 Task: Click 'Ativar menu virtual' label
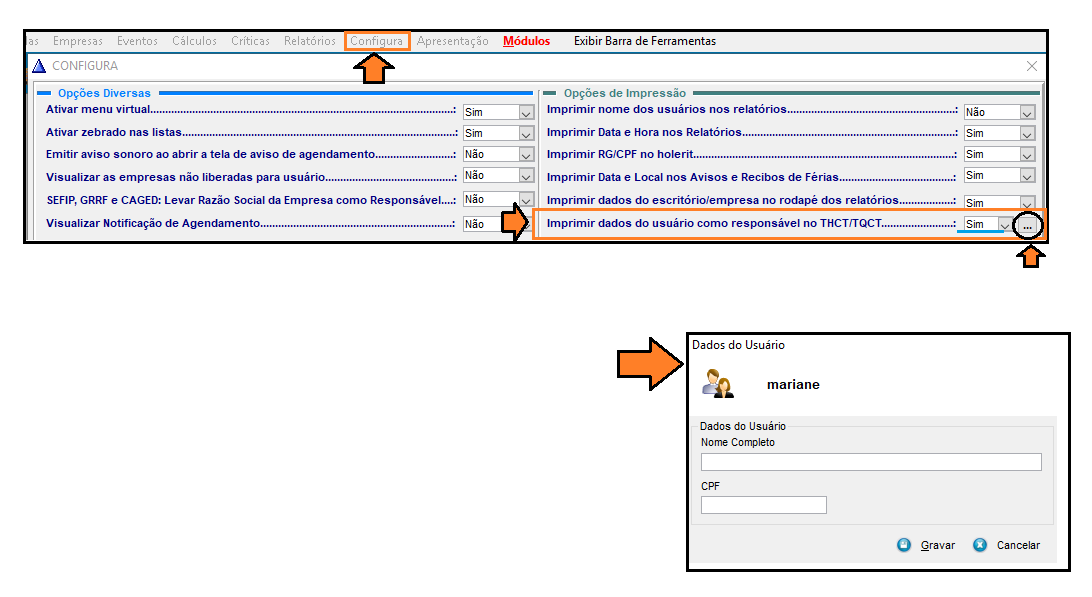tap(98, 109)
